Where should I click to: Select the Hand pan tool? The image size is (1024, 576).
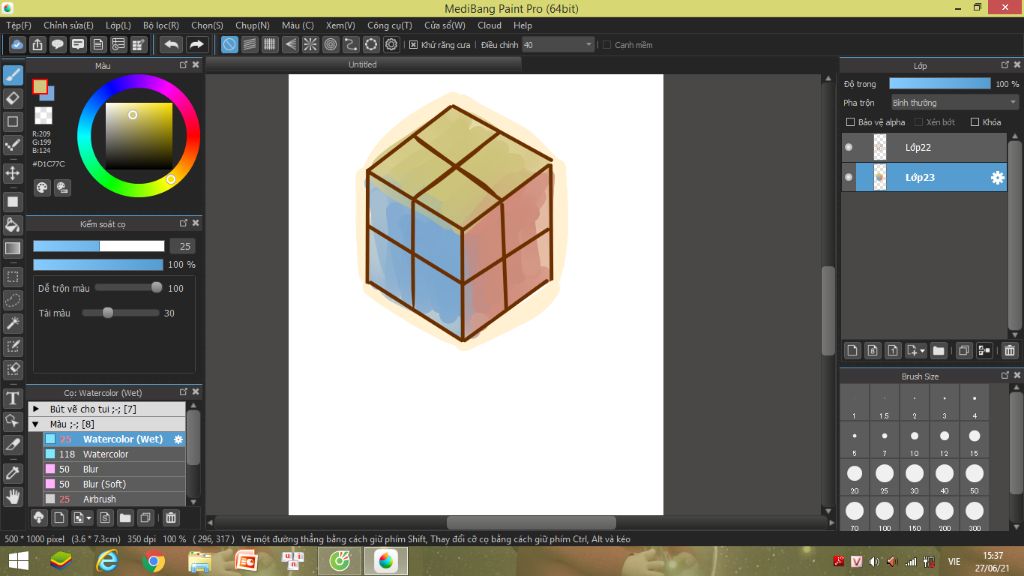click(x=13, y=497)
